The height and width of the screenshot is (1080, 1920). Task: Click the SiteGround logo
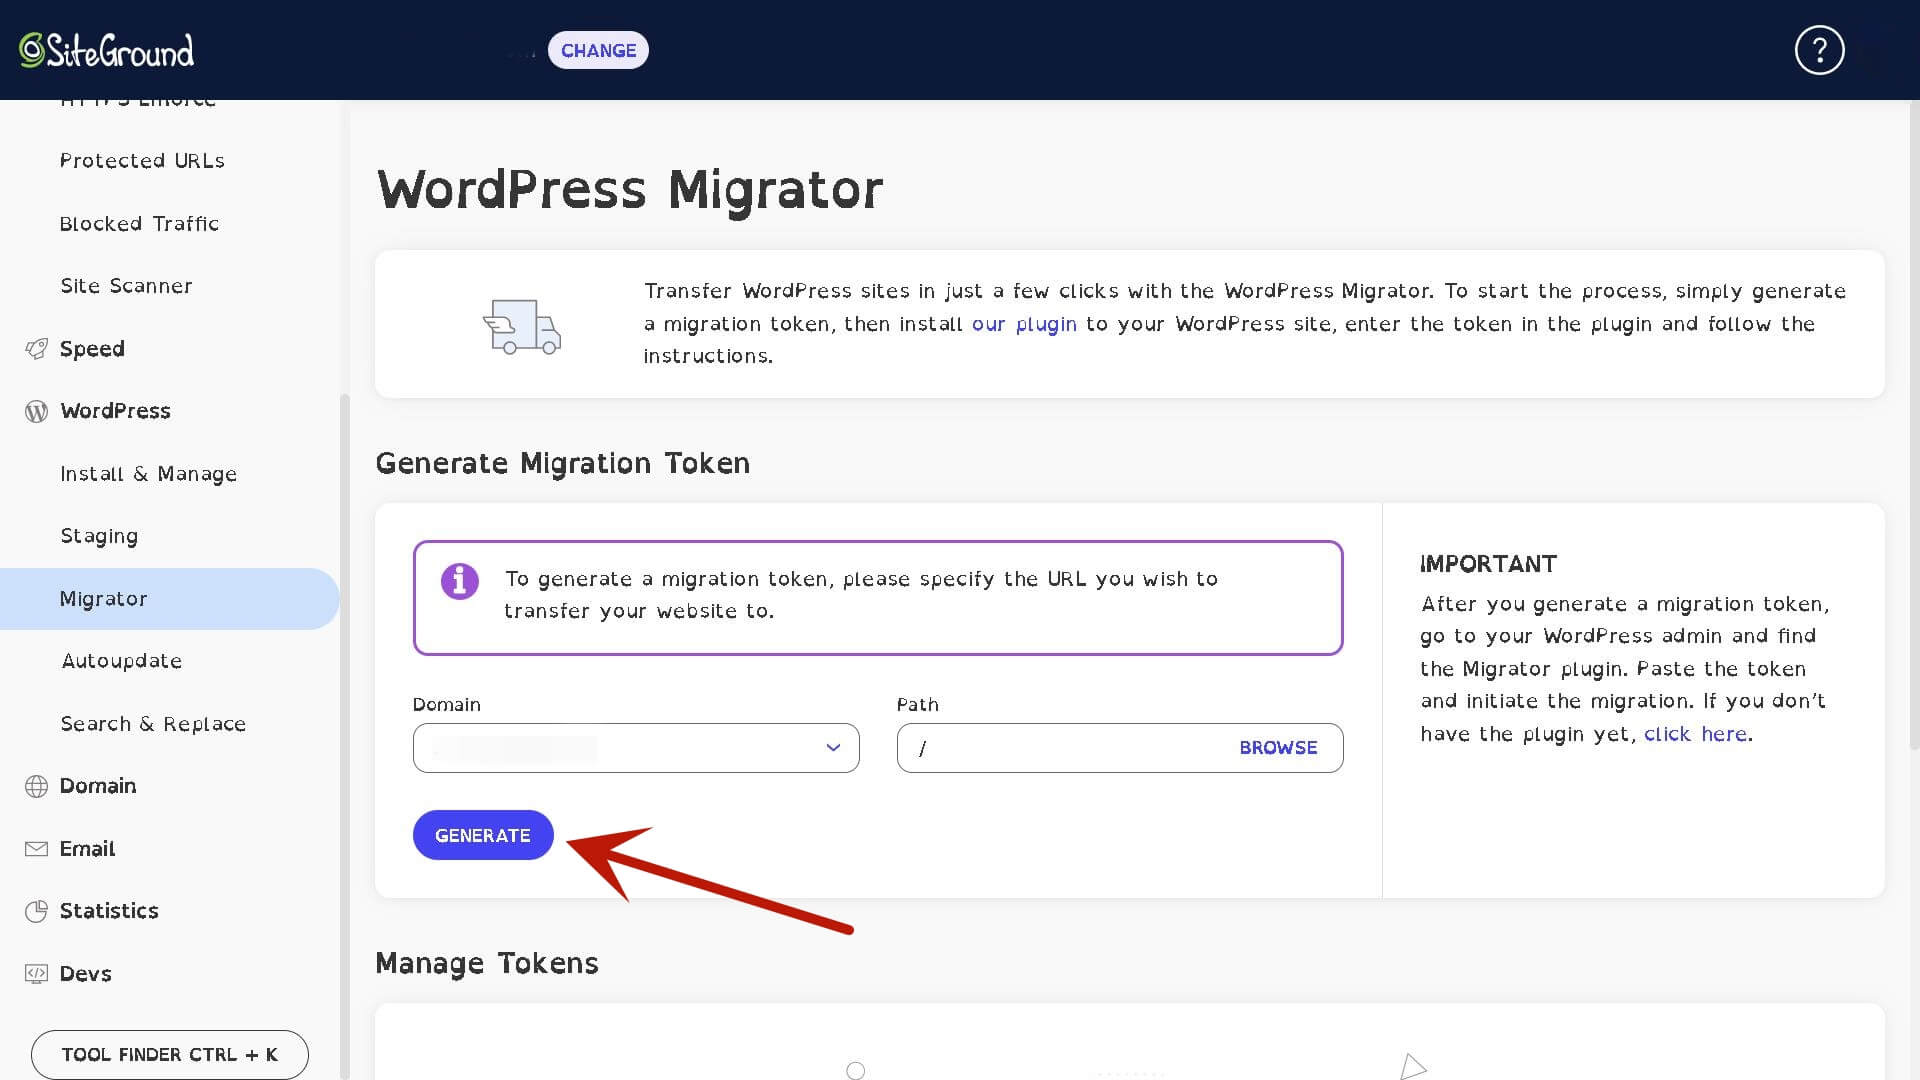[x=106, y=50]
